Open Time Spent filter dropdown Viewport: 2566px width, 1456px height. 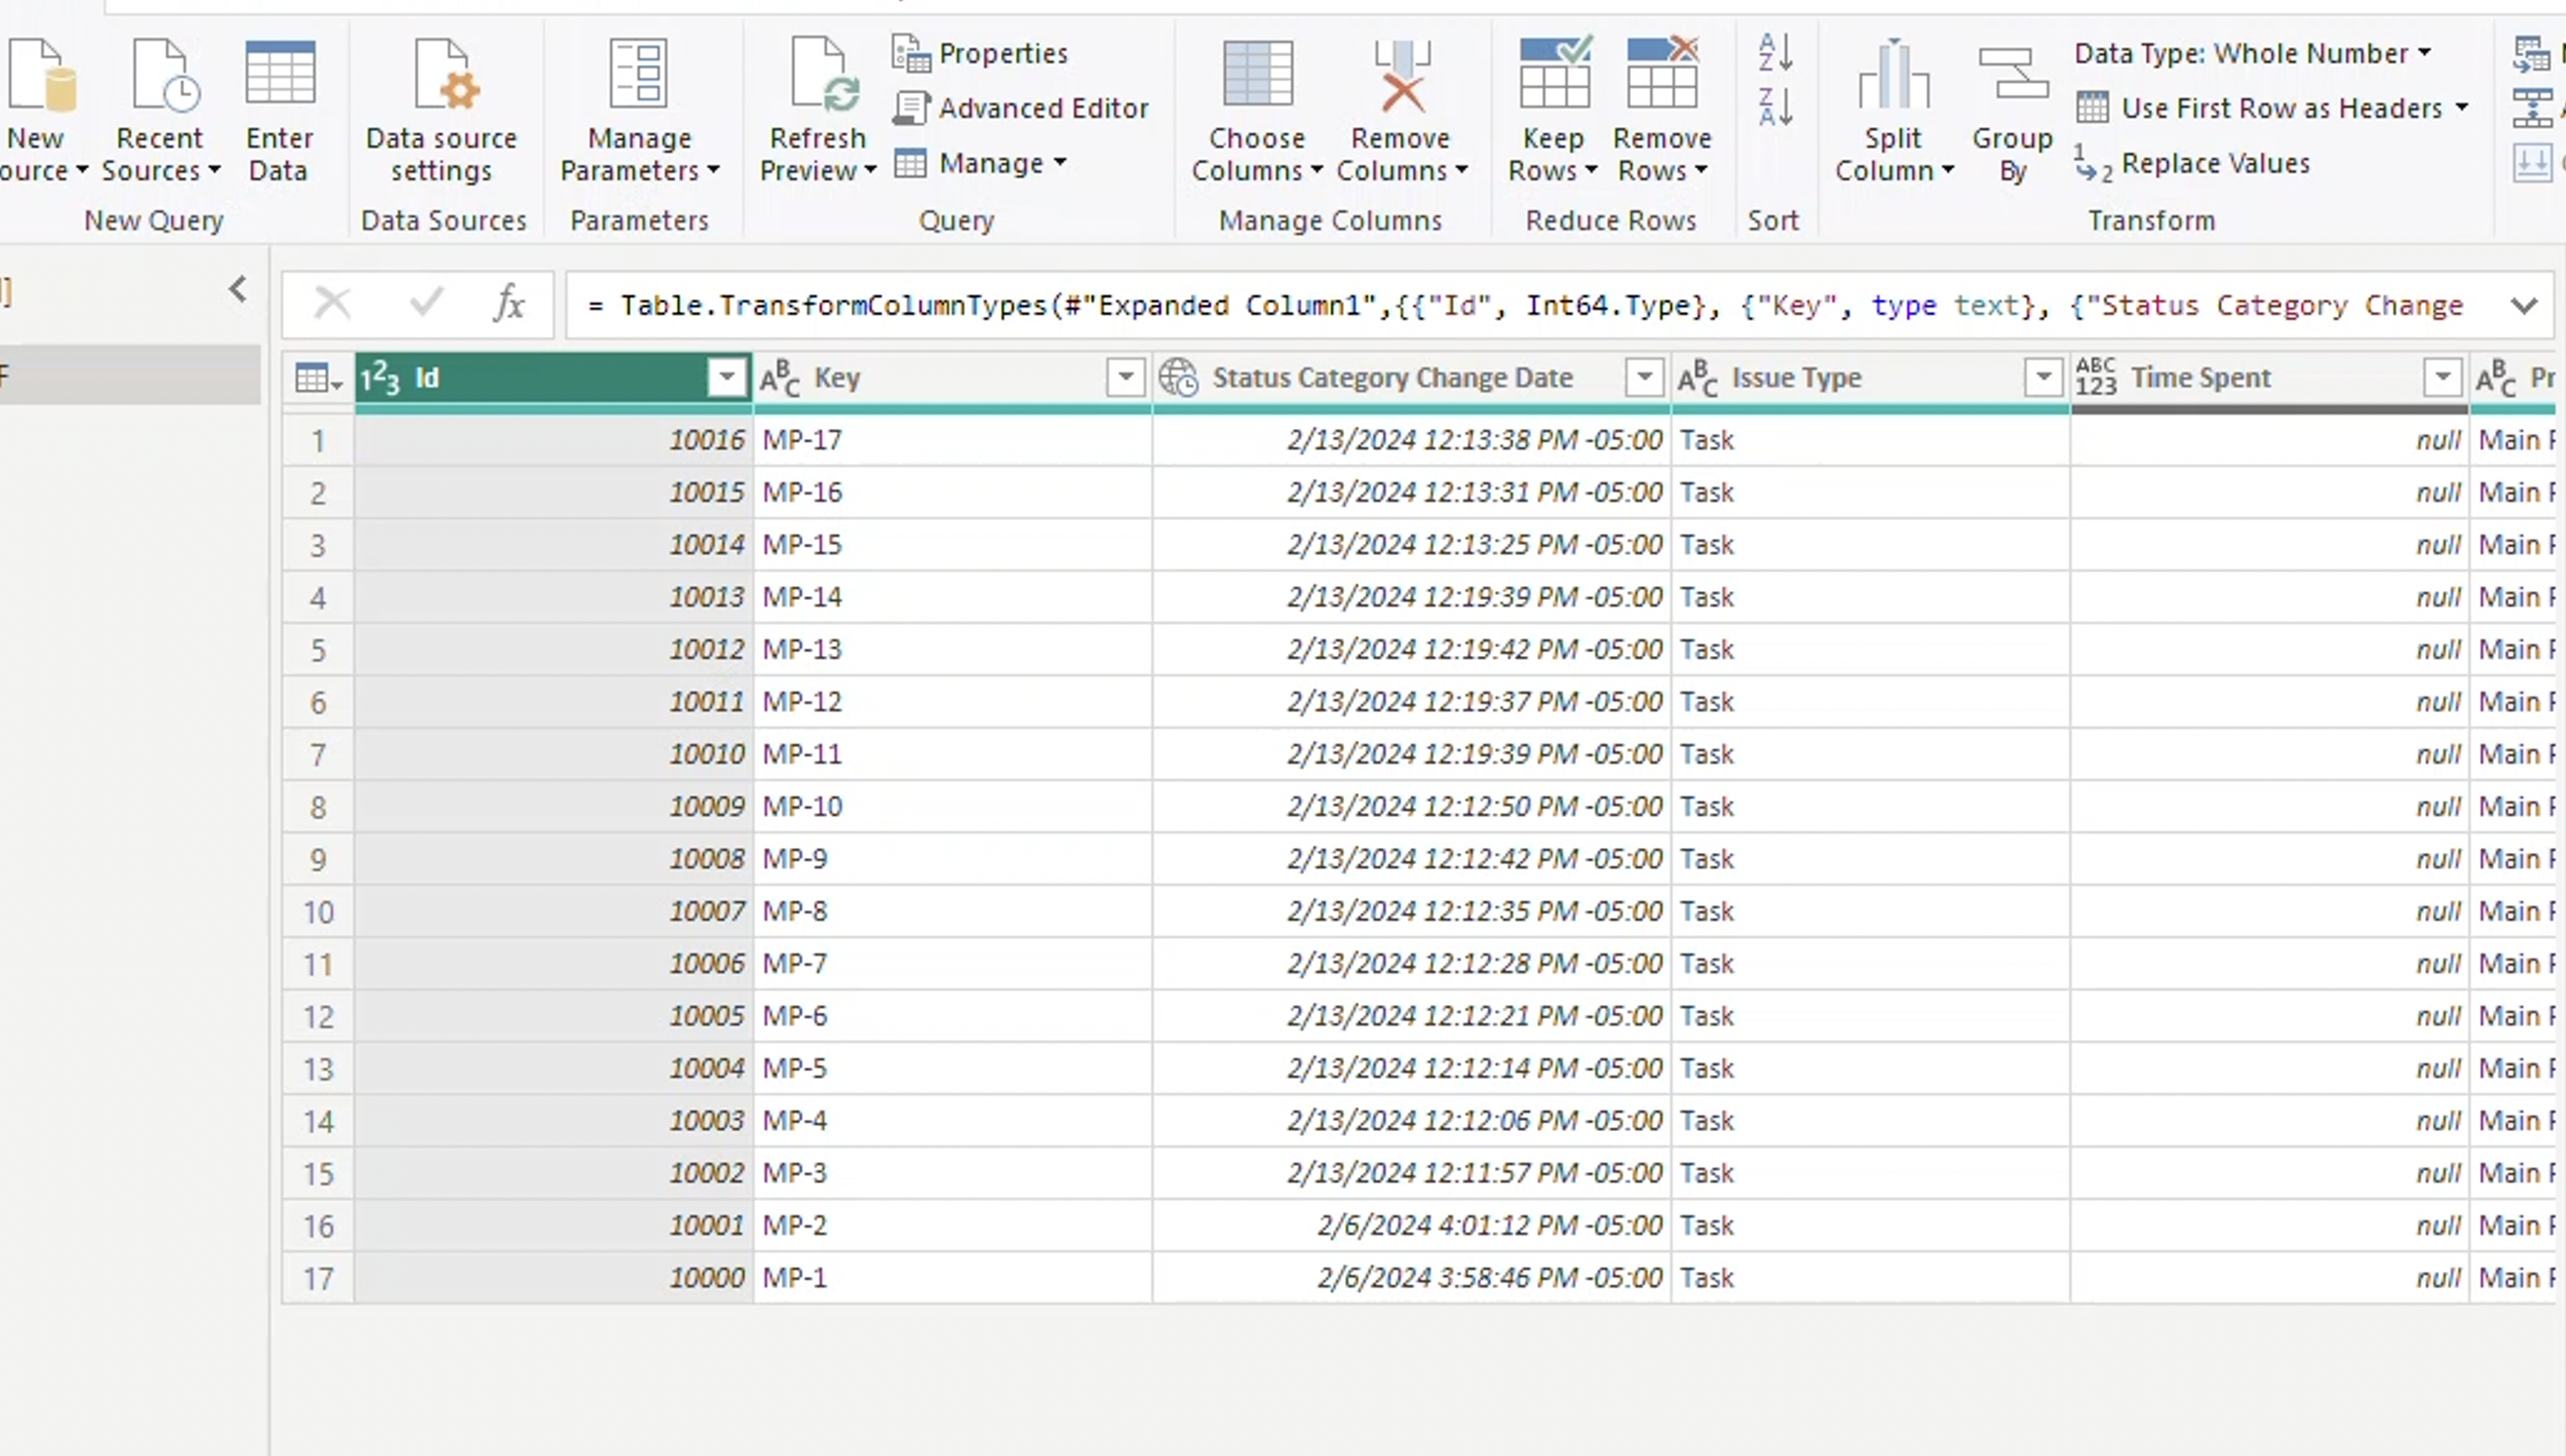point(2443,377)
